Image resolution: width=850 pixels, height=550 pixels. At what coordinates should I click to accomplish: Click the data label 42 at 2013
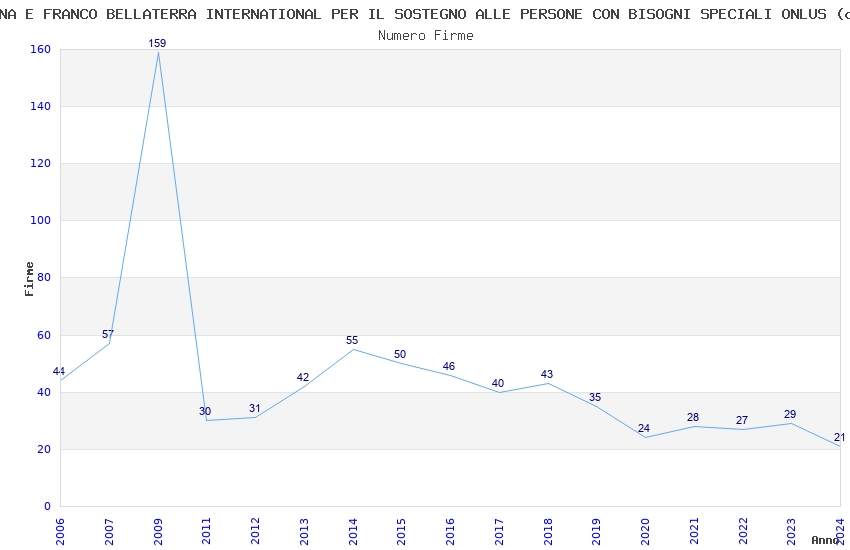[x=303, y=377]
